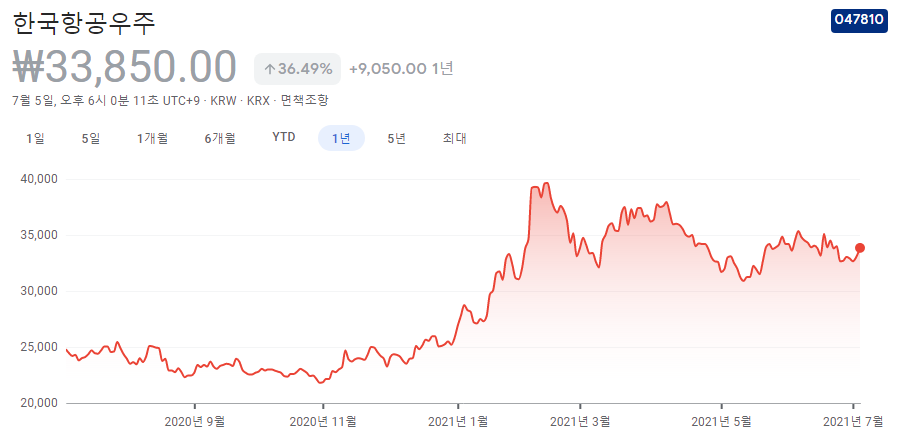The height and width of the screenshot is (444, 897).
Task: Switch chart to 5일 range
Action: coord(90,138)
